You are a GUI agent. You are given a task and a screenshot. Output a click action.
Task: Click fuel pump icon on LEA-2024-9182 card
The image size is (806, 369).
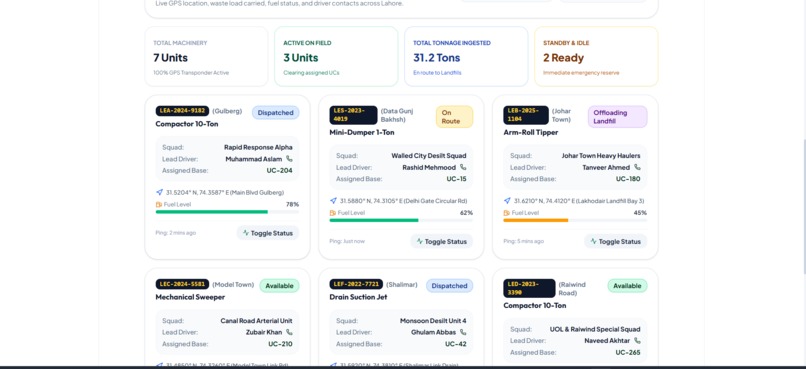pos(159,205)
